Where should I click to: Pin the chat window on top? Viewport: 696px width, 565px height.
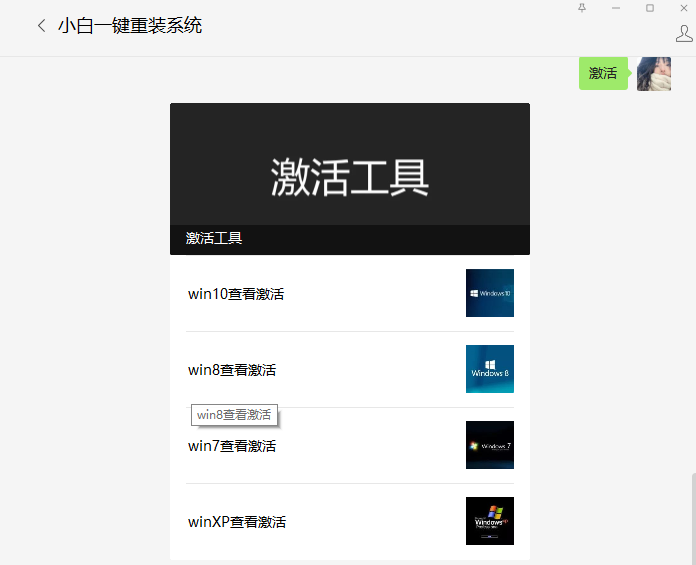(x=582, y=8)
